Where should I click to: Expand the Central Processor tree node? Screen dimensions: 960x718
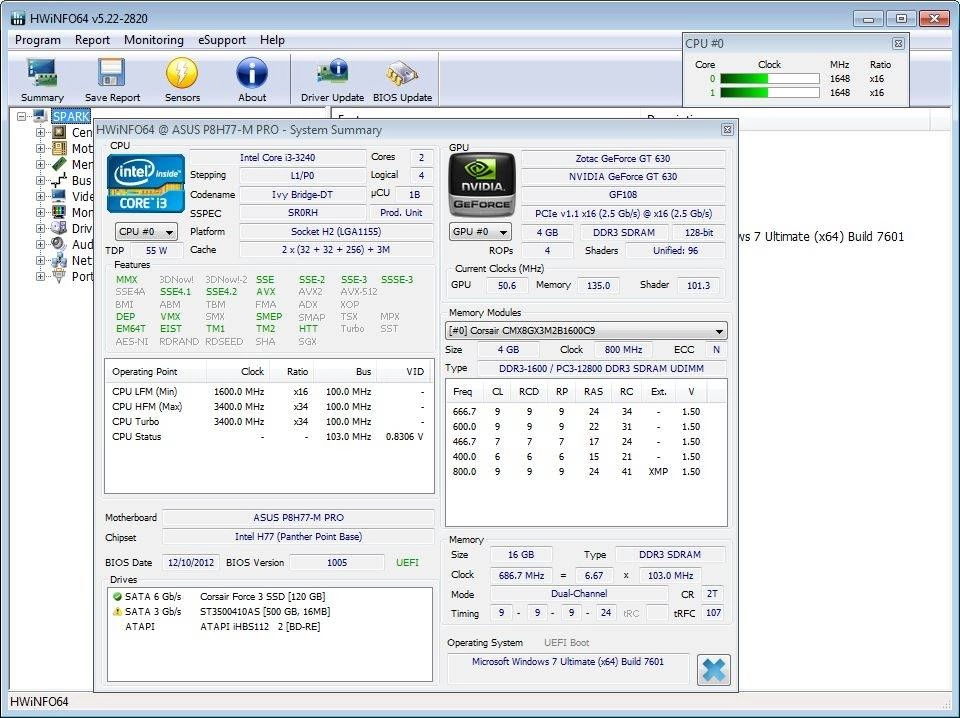40,132
